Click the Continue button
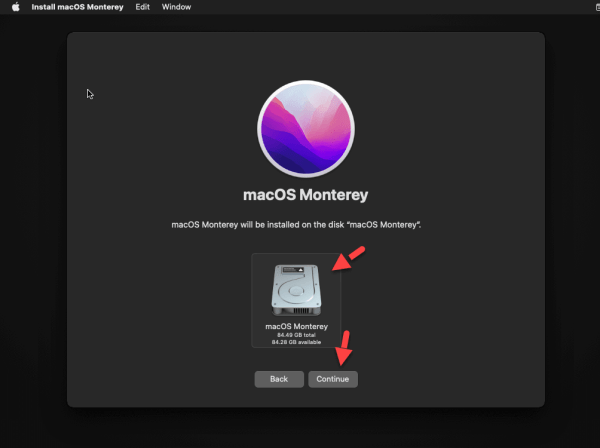This screenshot has height=448, width=600. tap(333, 379)
